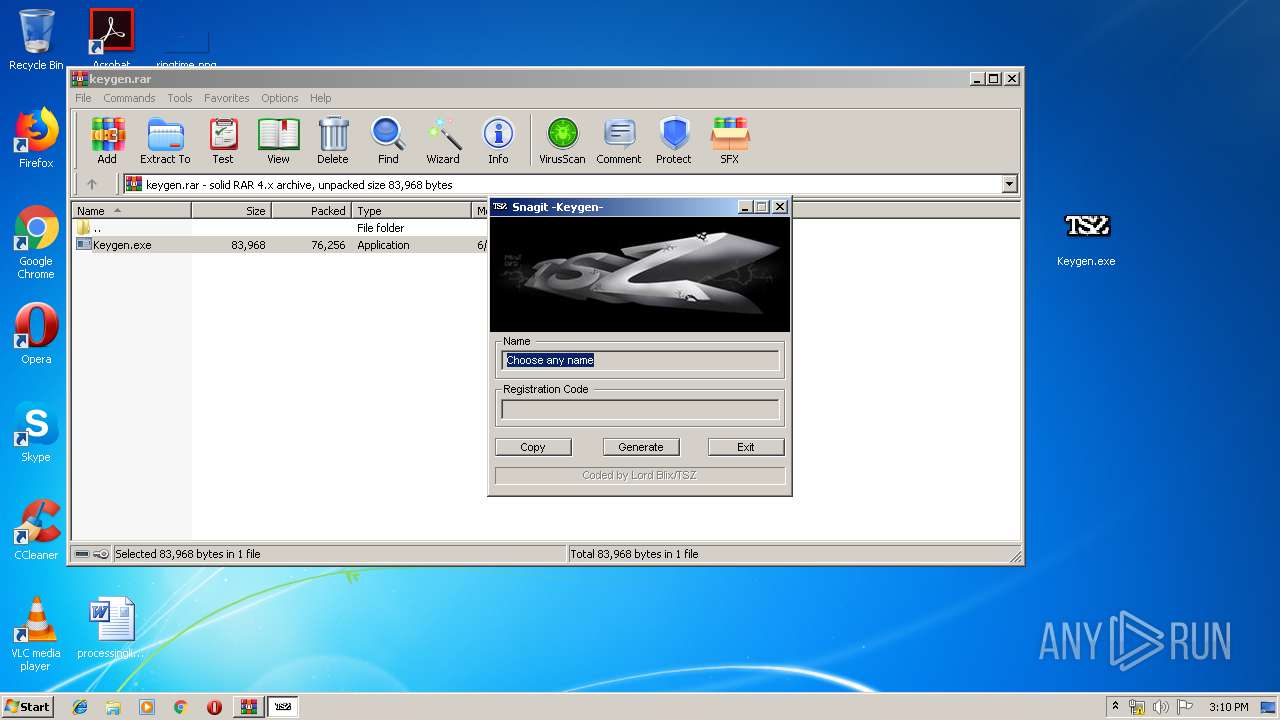Image resolution: width=1280 pixels, height=720 pixels.
Task: Open the Commands menu
Action: [x=129, y=98]
